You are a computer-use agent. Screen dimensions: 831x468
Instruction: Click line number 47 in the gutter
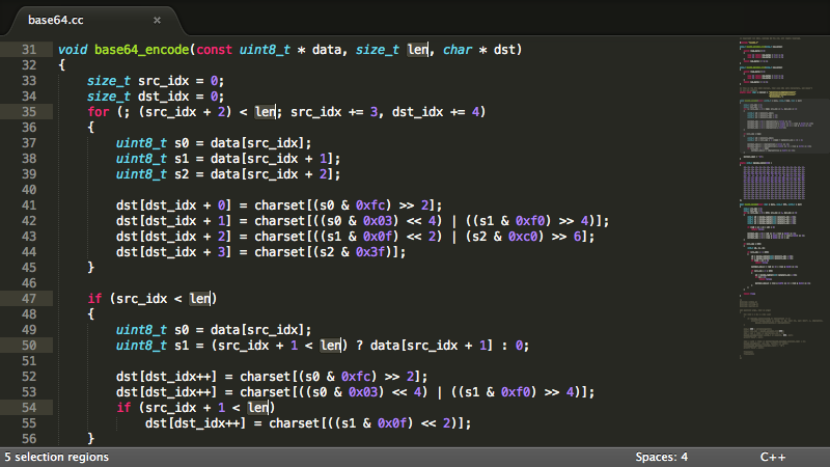(x=29, y=299)
